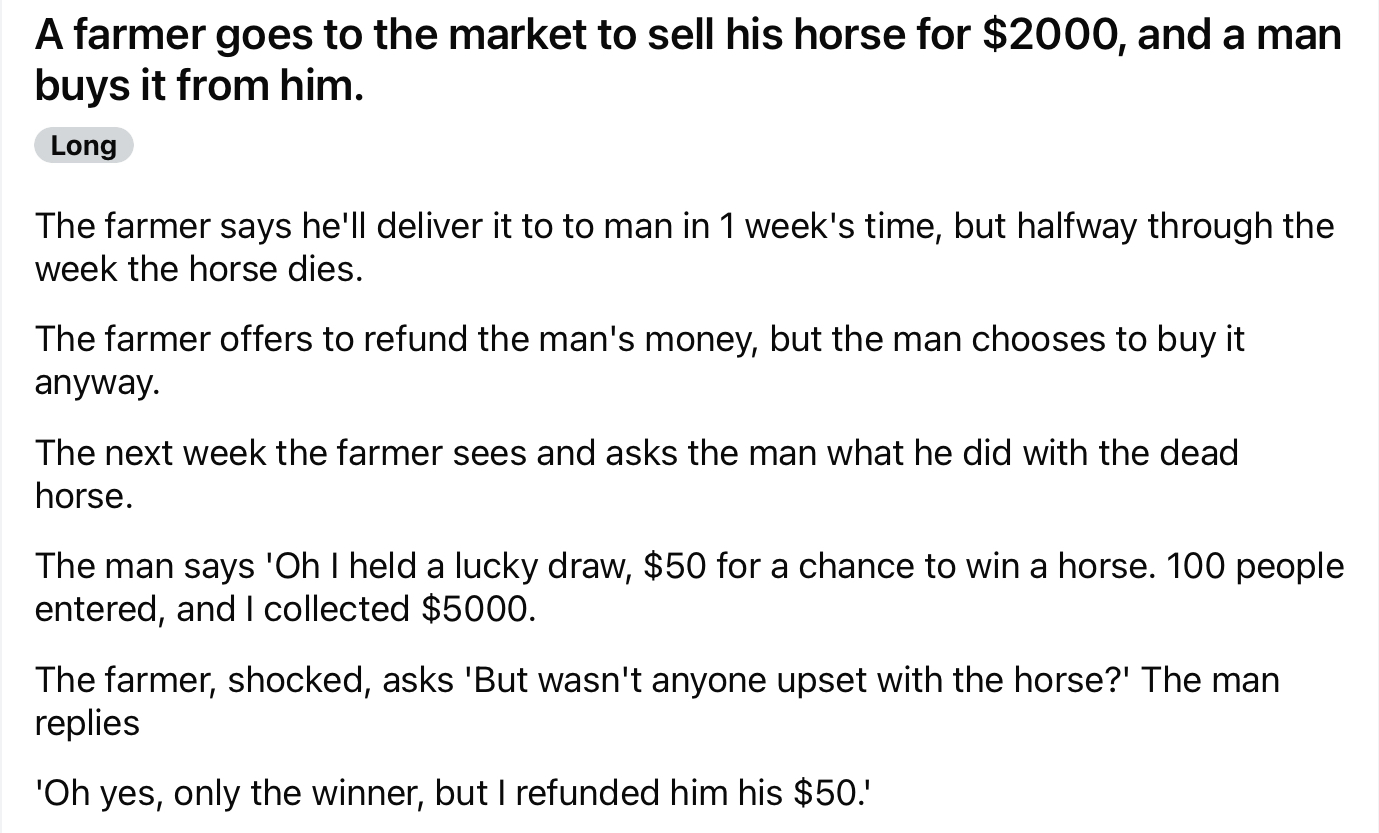This screenshot has height=833, width=1379.
Task: Click the word "replies"
Action: click(87, 722)
